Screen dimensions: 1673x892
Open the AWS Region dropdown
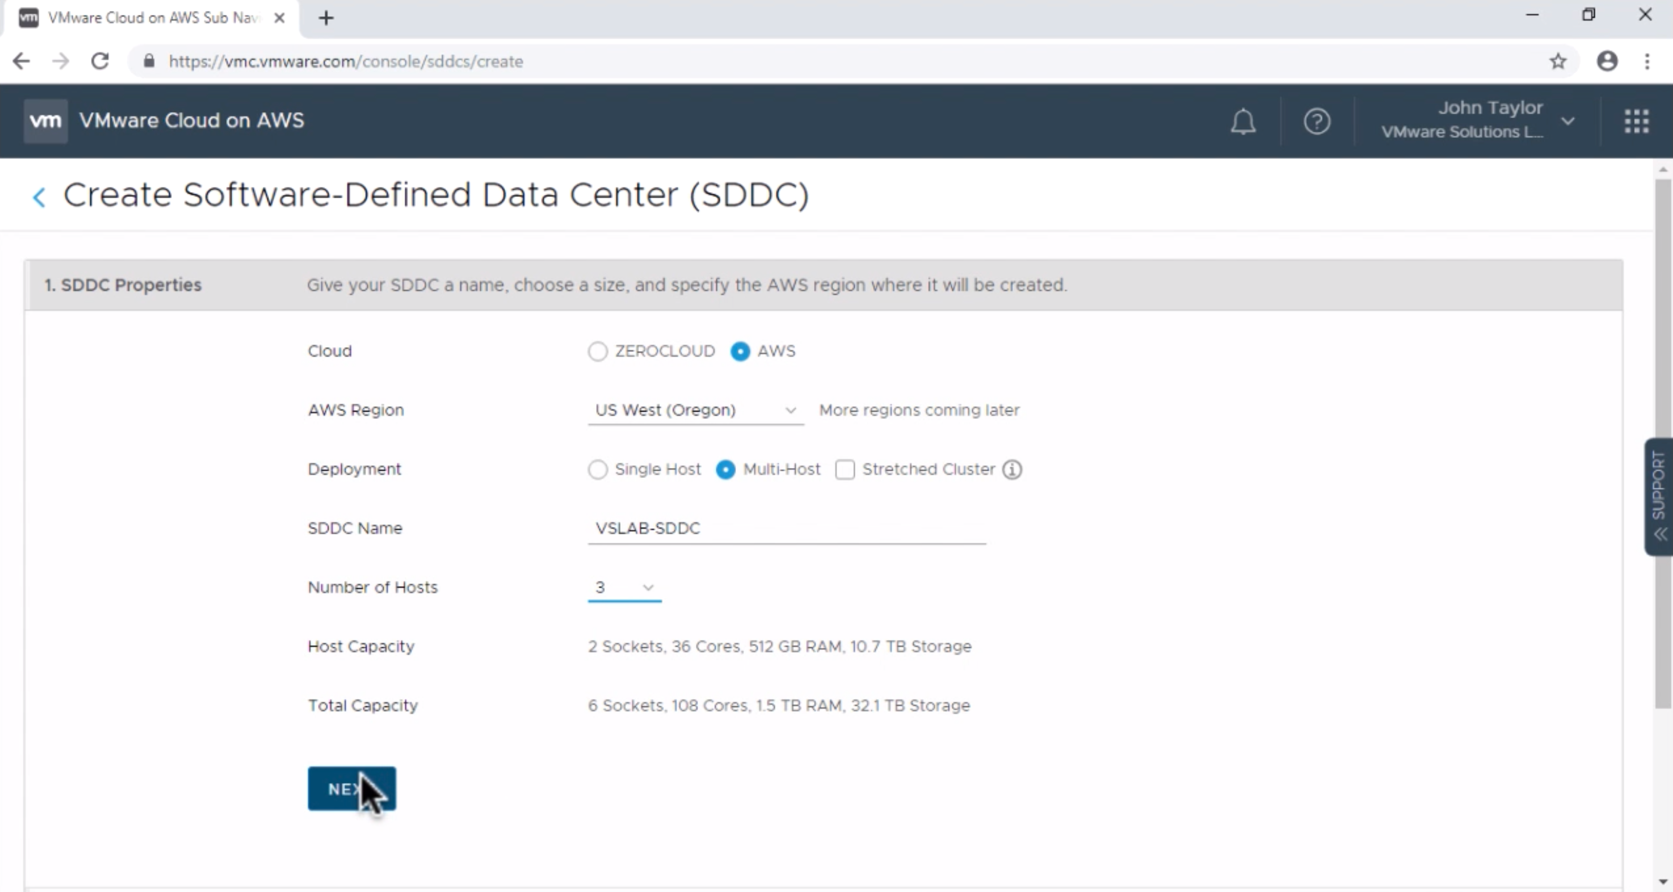(695, 410)
